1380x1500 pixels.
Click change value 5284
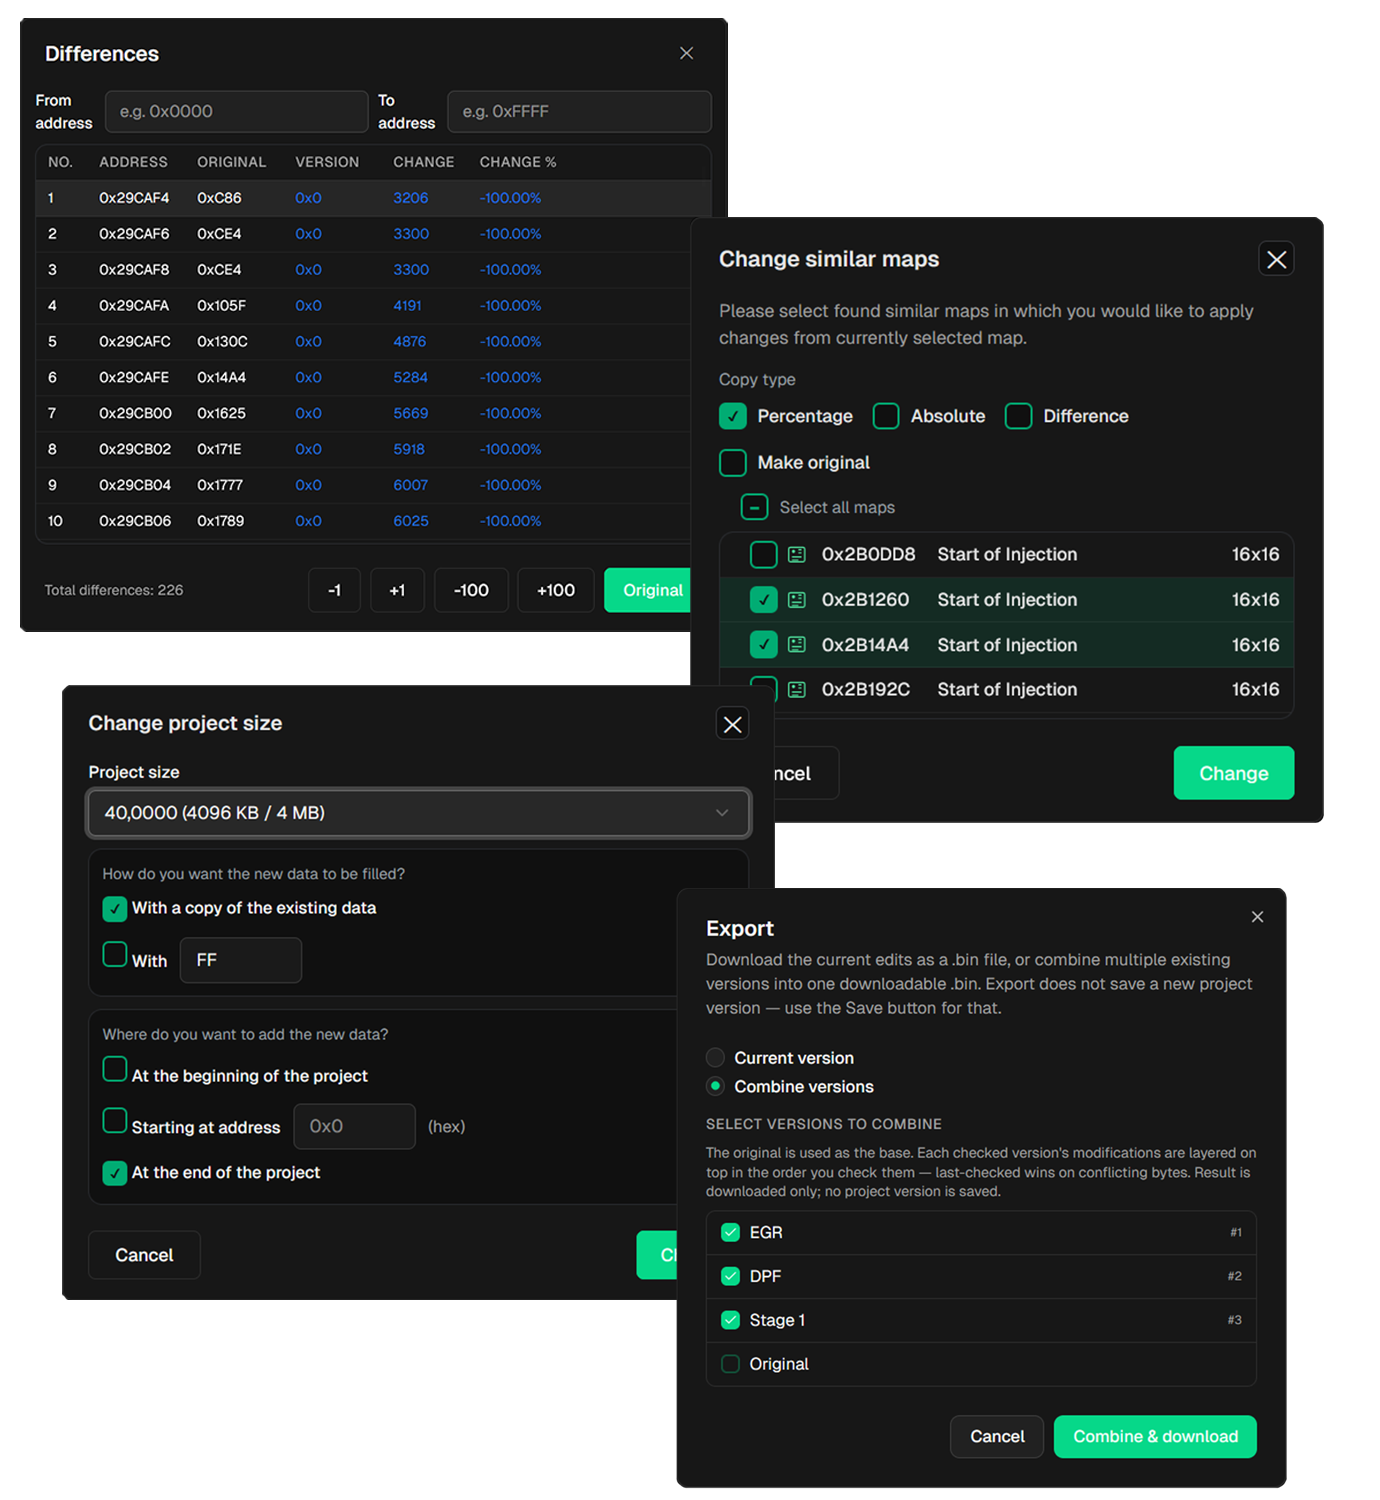click(410, 377)
